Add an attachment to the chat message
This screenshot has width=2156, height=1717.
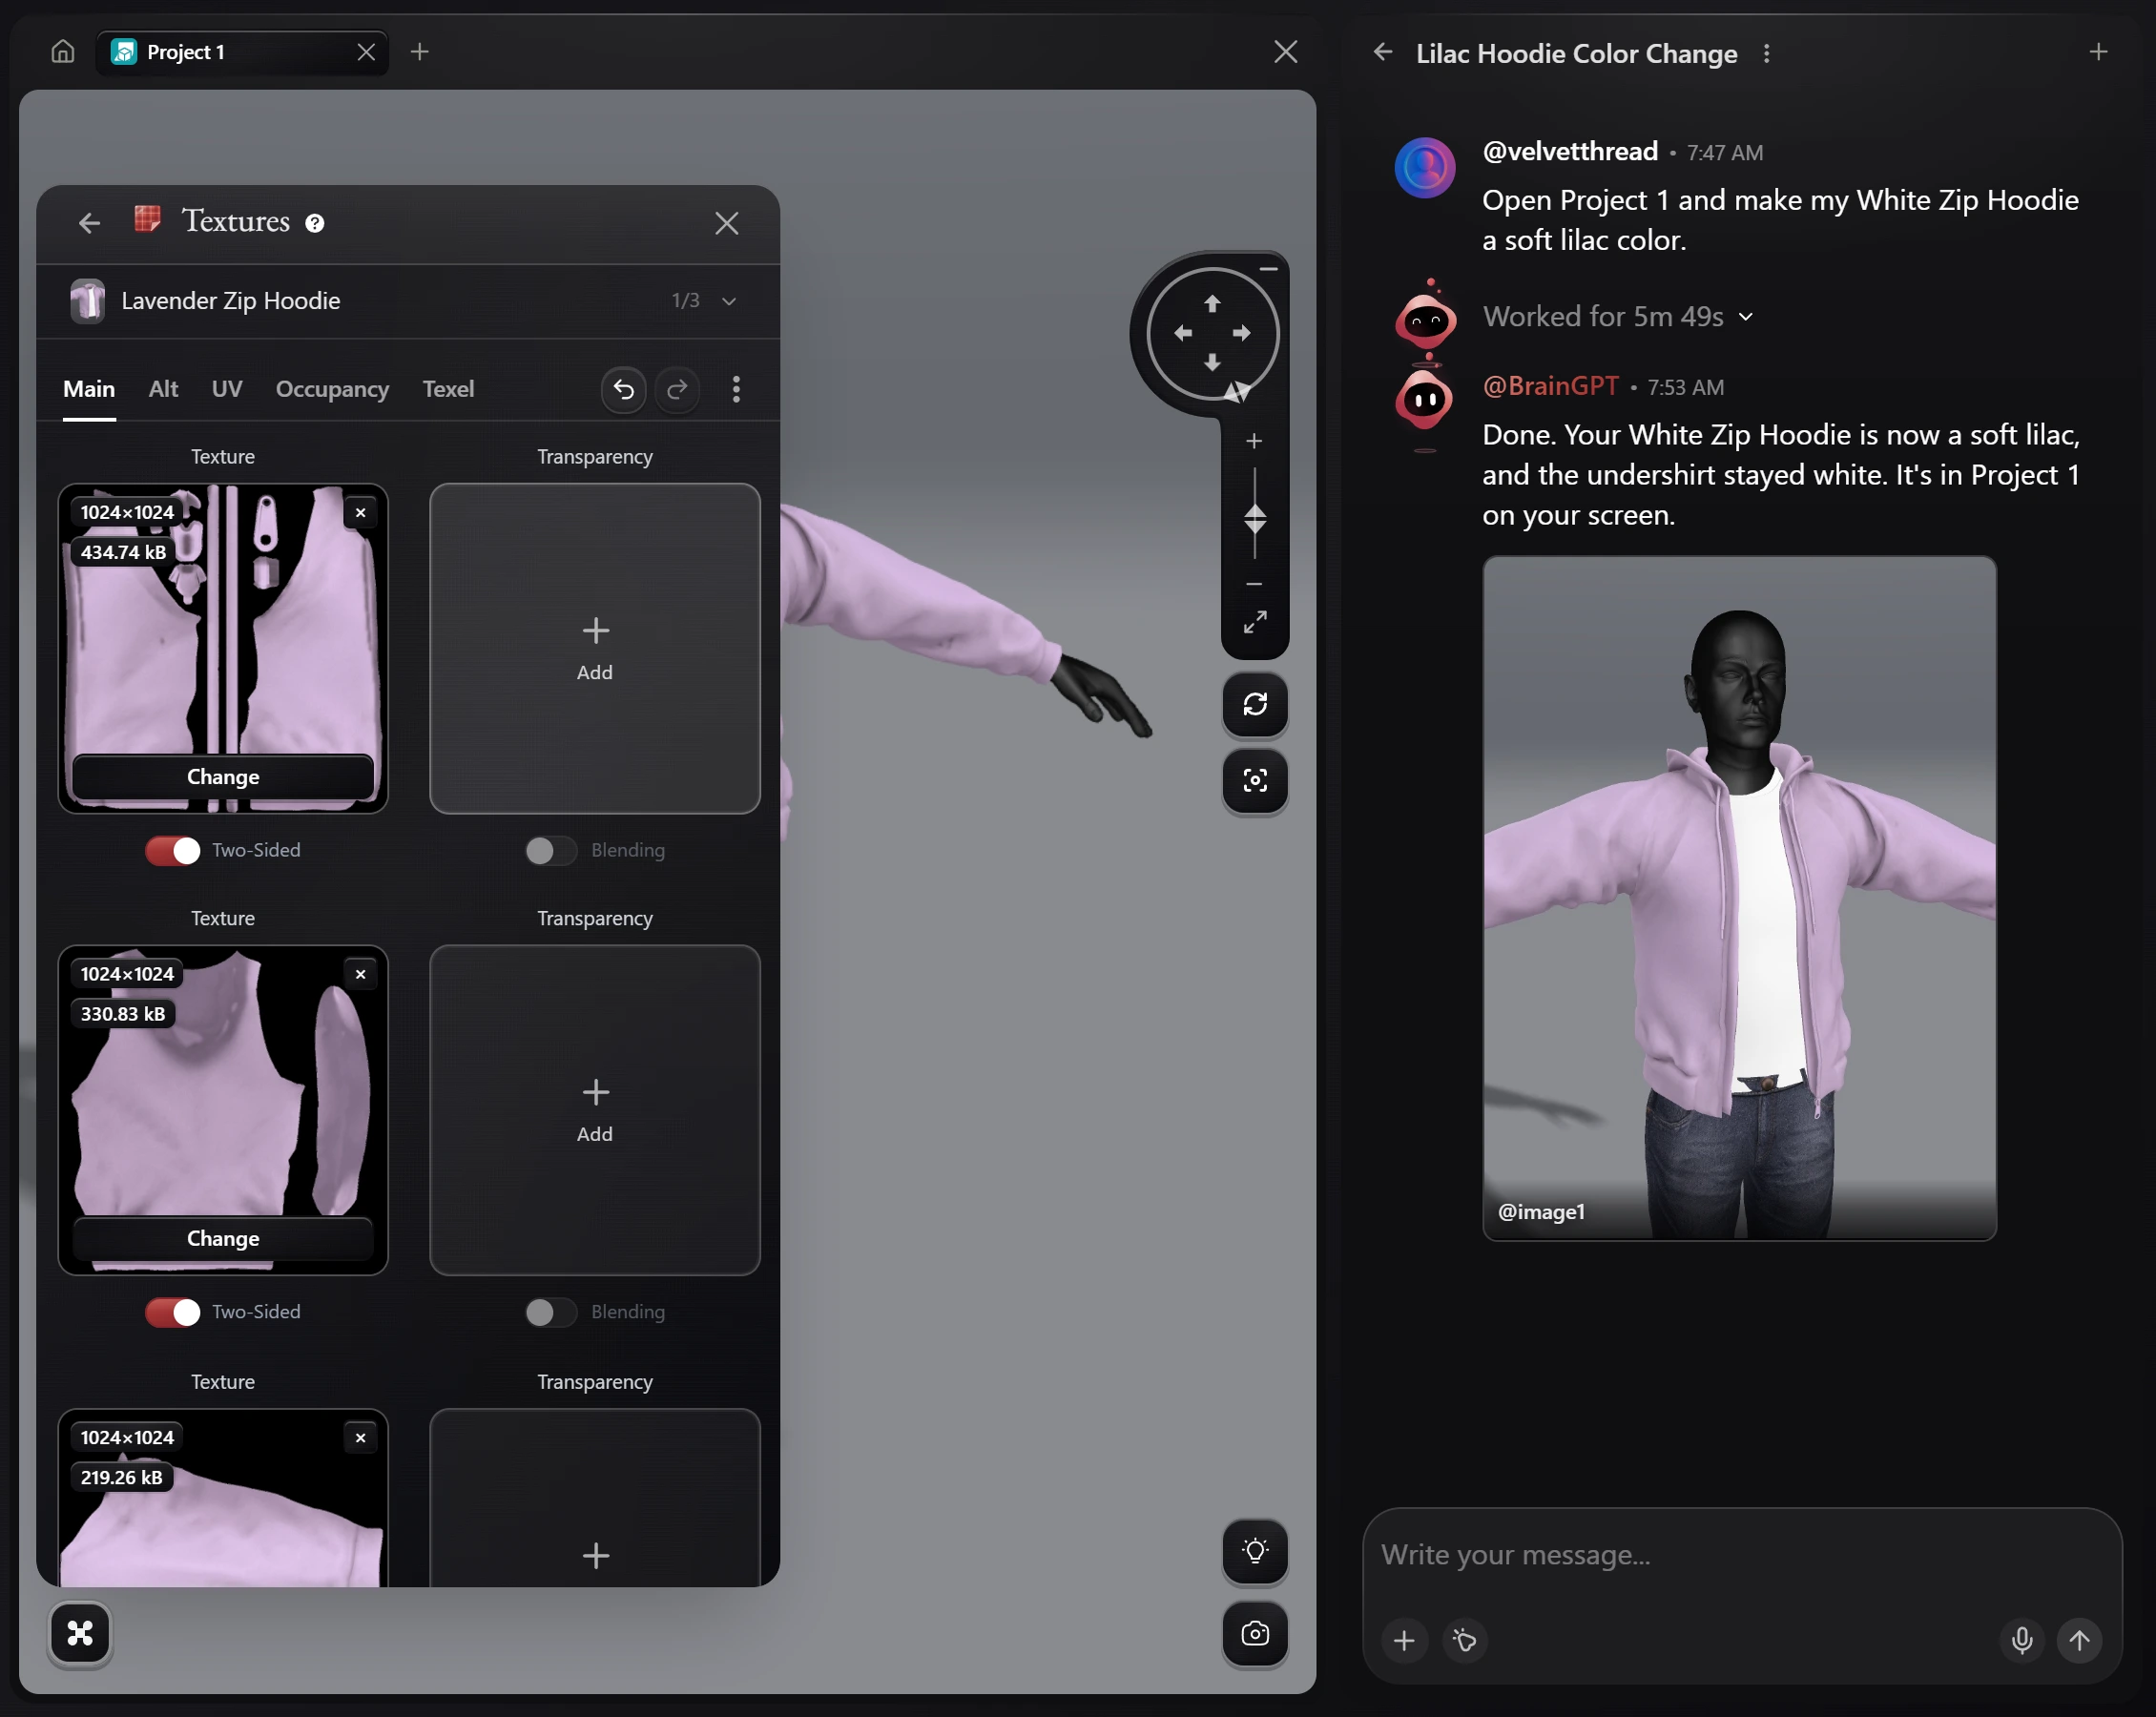pos(1404,1640)
